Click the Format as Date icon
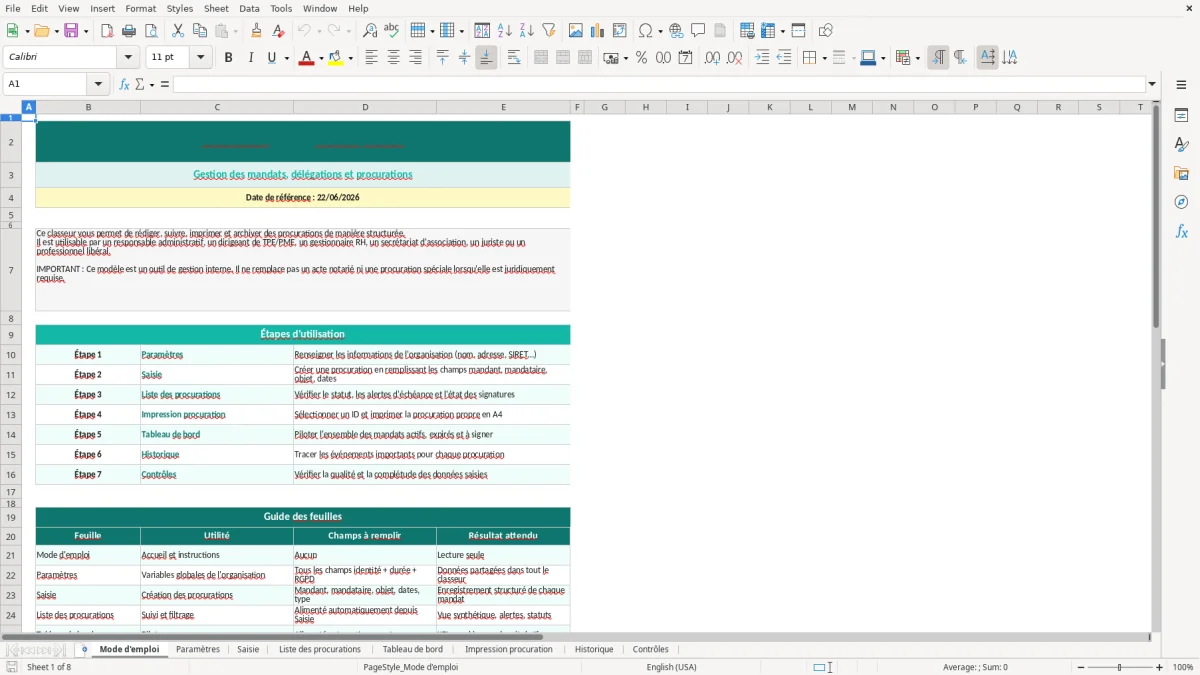Image resolution: width=1200 pixels, height=675 pixels. pyautogui.click(x=686, y=58)
